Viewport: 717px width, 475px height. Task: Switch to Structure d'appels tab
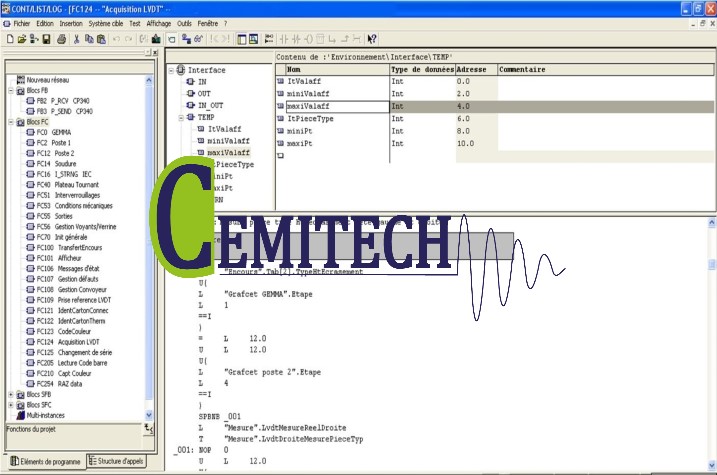coord(116,461)
